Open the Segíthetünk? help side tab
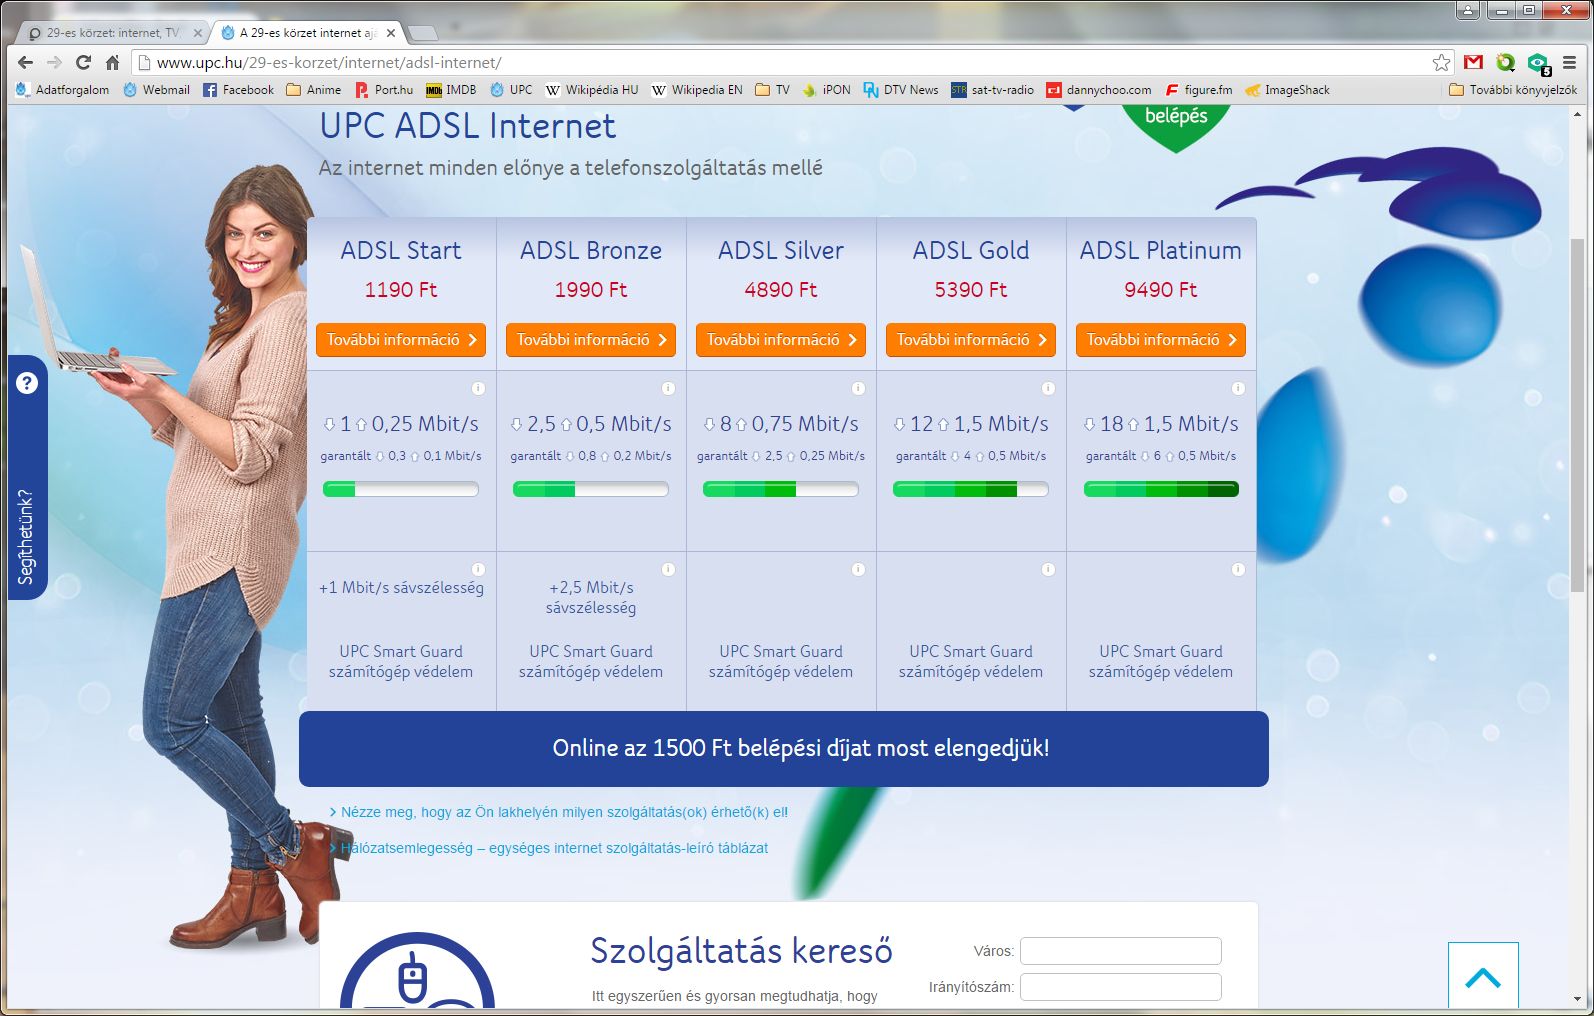1594x1016 pixels. coord(27,477)
